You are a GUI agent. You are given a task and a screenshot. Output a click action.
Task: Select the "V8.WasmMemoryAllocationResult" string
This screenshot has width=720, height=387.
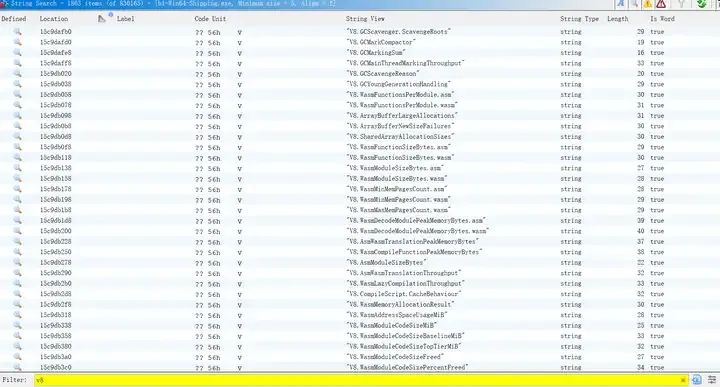pos(400,304)
